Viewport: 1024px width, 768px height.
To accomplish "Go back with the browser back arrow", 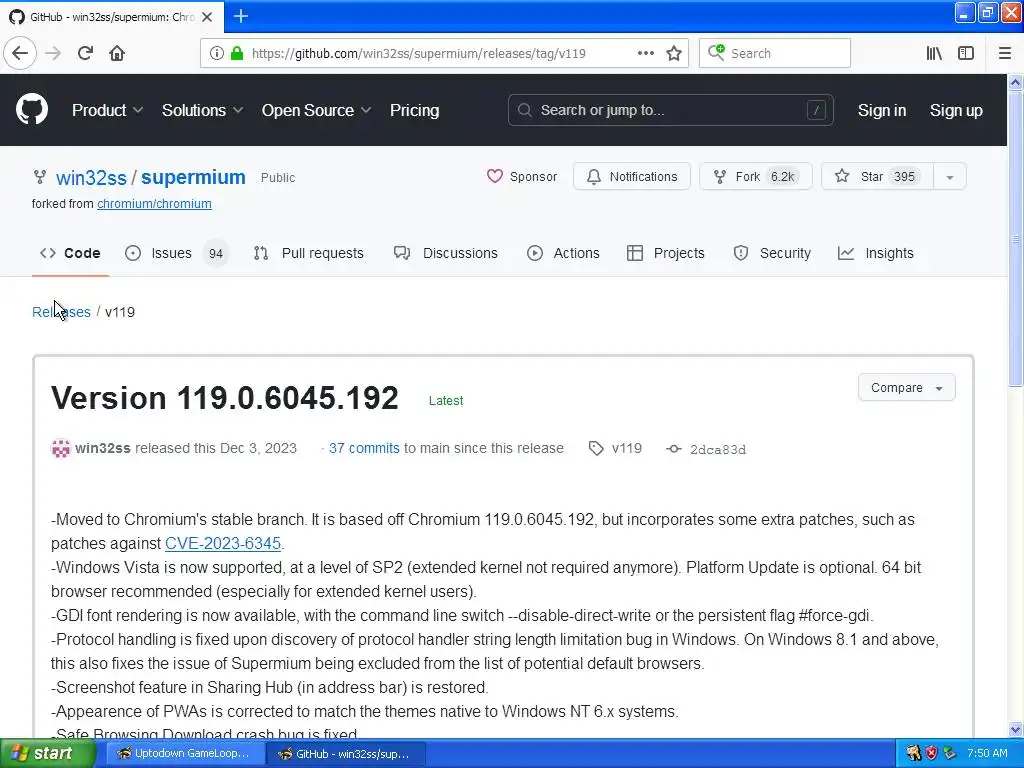I will [x=20, y=53].
